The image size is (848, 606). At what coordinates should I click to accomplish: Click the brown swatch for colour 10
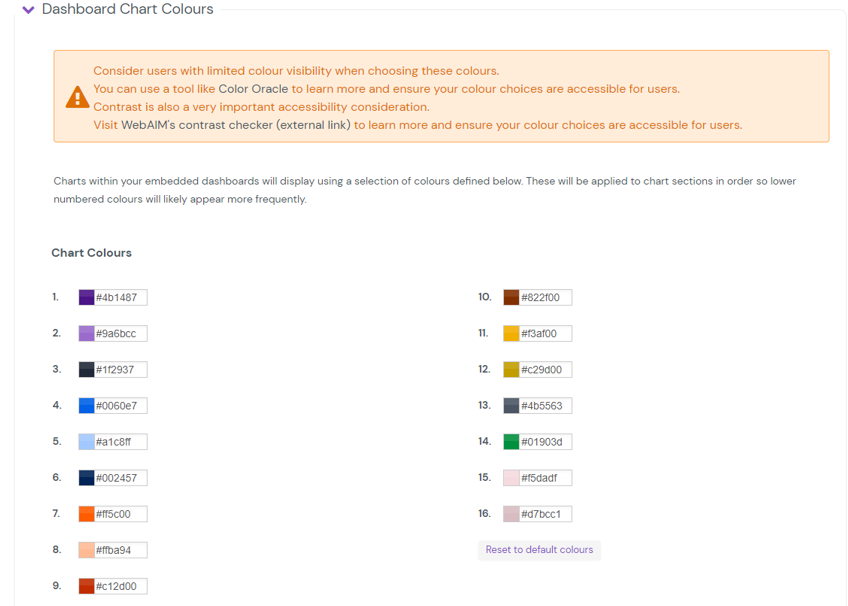pyautogui.click(x=511, y=298)
